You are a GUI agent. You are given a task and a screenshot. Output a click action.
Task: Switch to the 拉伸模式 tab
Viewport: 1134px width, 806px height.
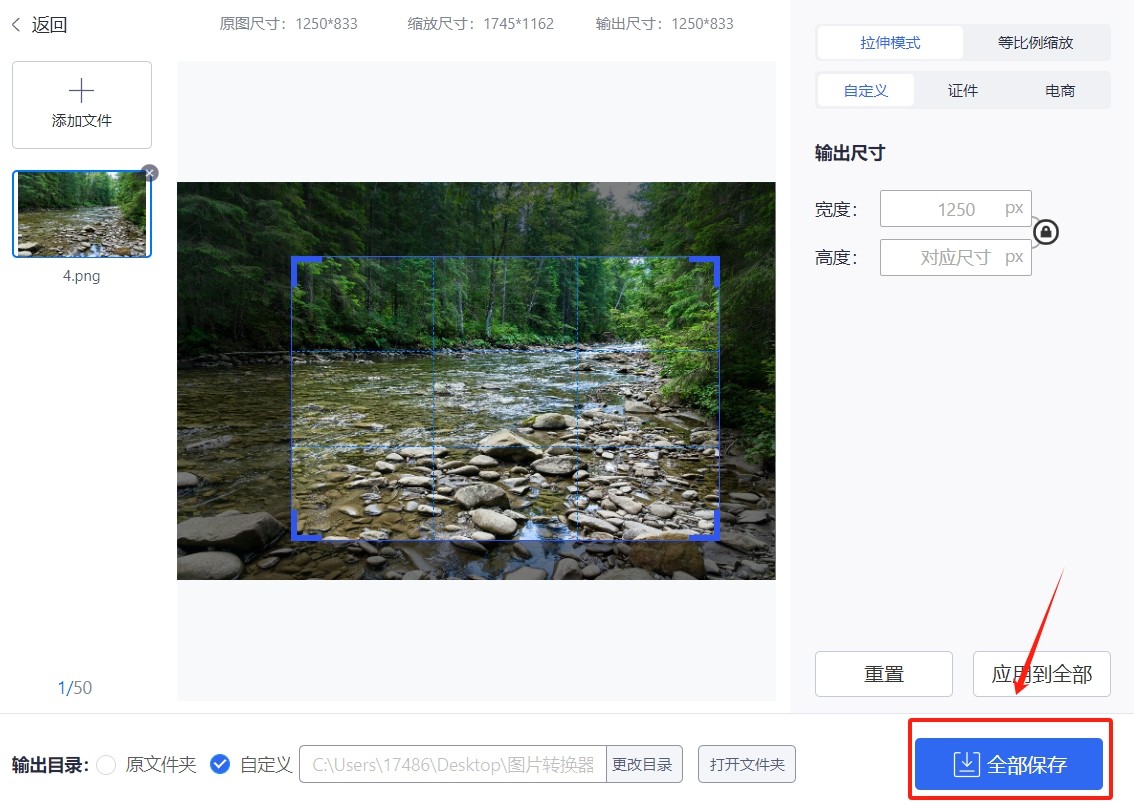point(890,43)
